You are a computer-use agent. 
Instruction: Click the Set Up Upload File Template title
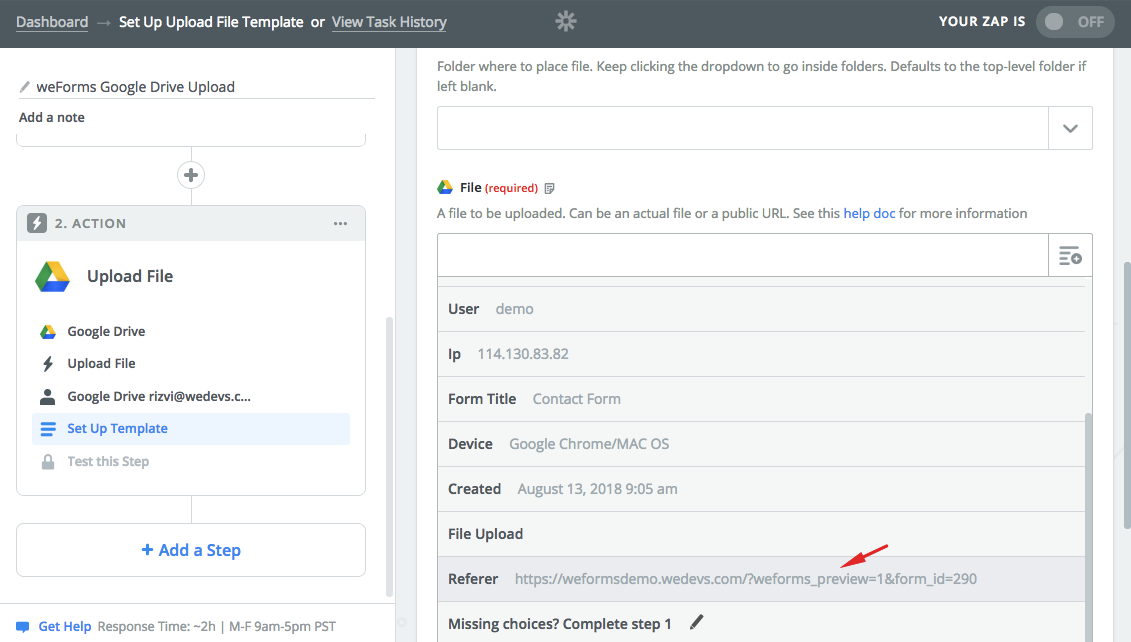coord(211,22)
